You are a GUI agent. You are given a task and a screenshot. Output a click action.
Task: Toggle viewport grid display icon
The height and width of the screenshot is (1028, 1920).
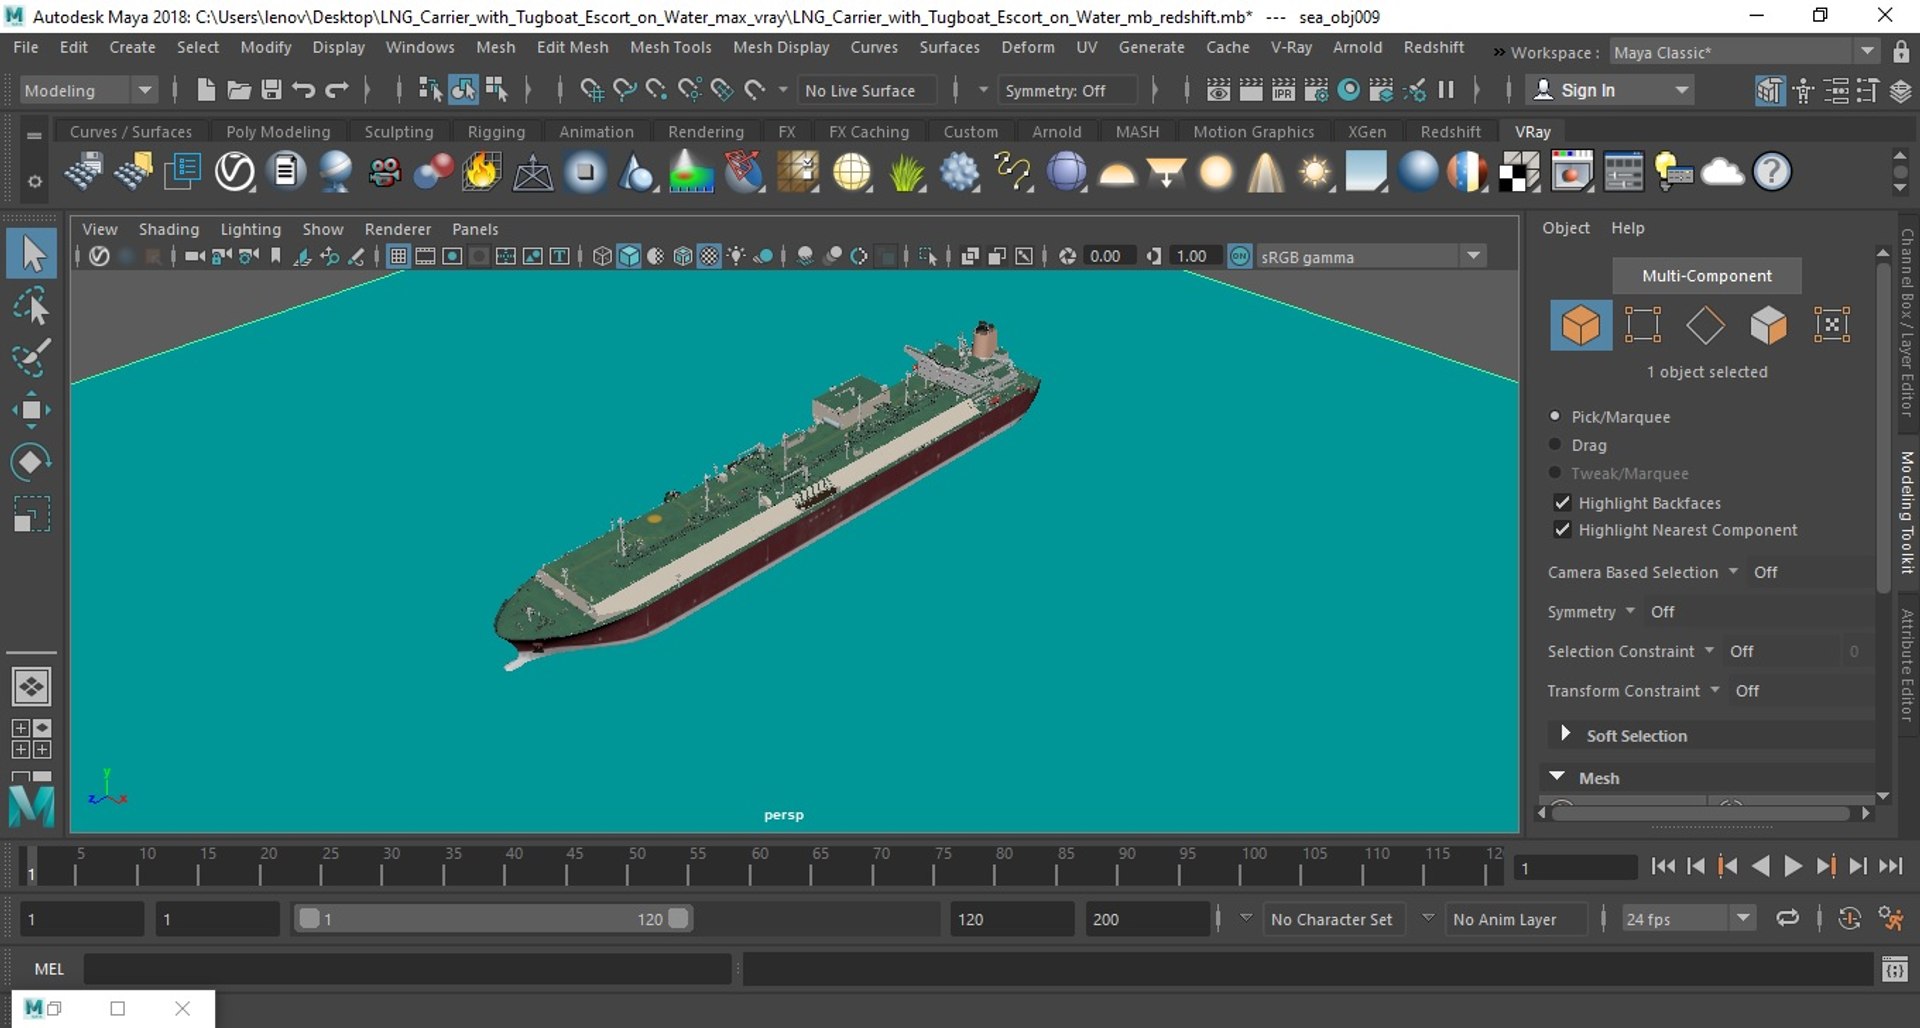coord(398,256)
